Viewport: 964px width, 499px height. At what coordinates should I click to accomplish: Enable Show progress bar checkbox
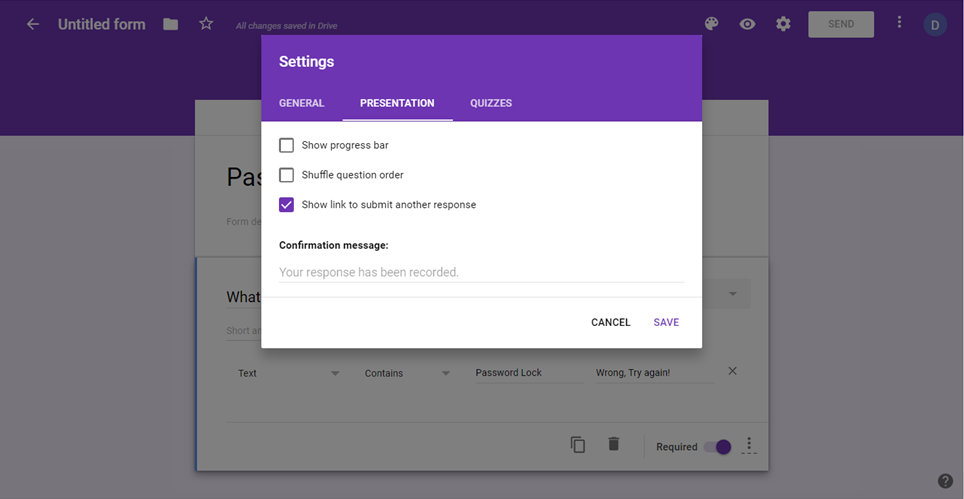(287, 145)
